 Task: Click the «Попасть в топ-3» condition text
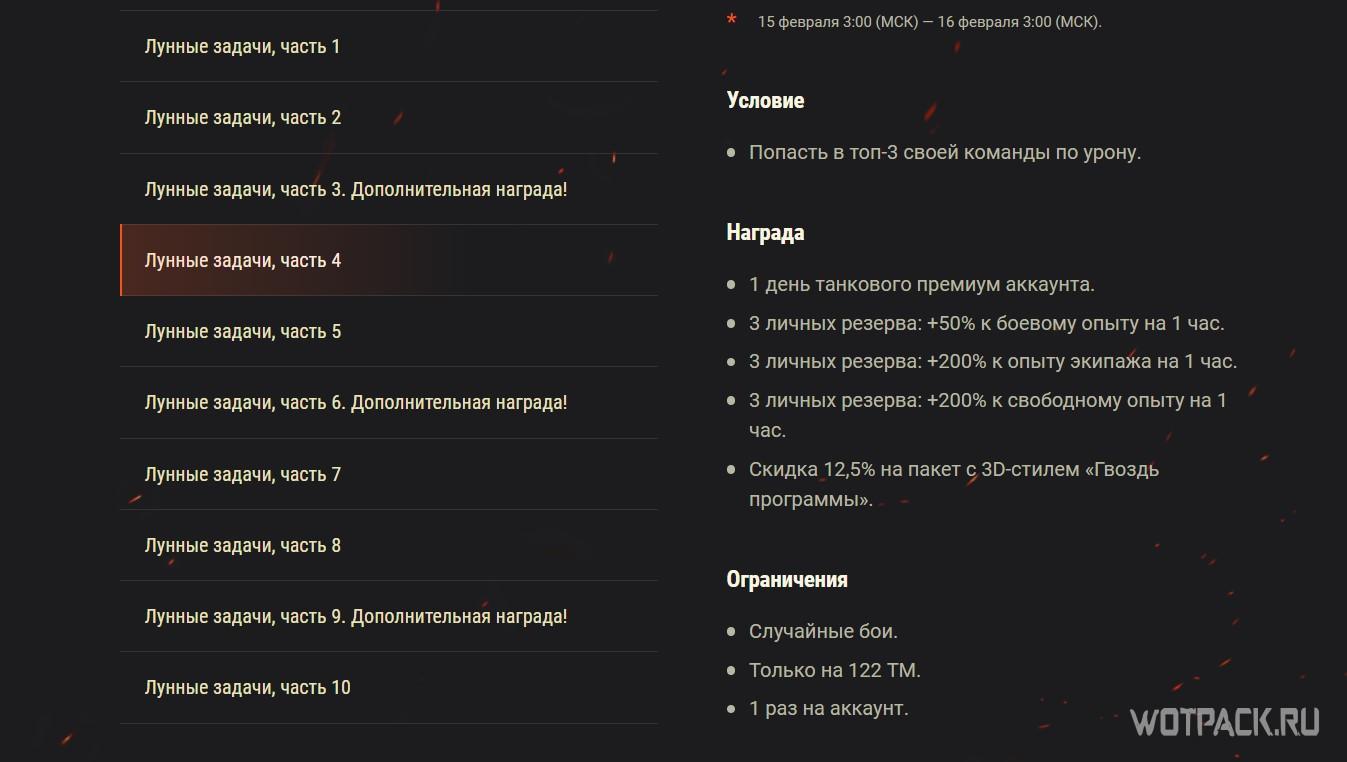(944, 153)
